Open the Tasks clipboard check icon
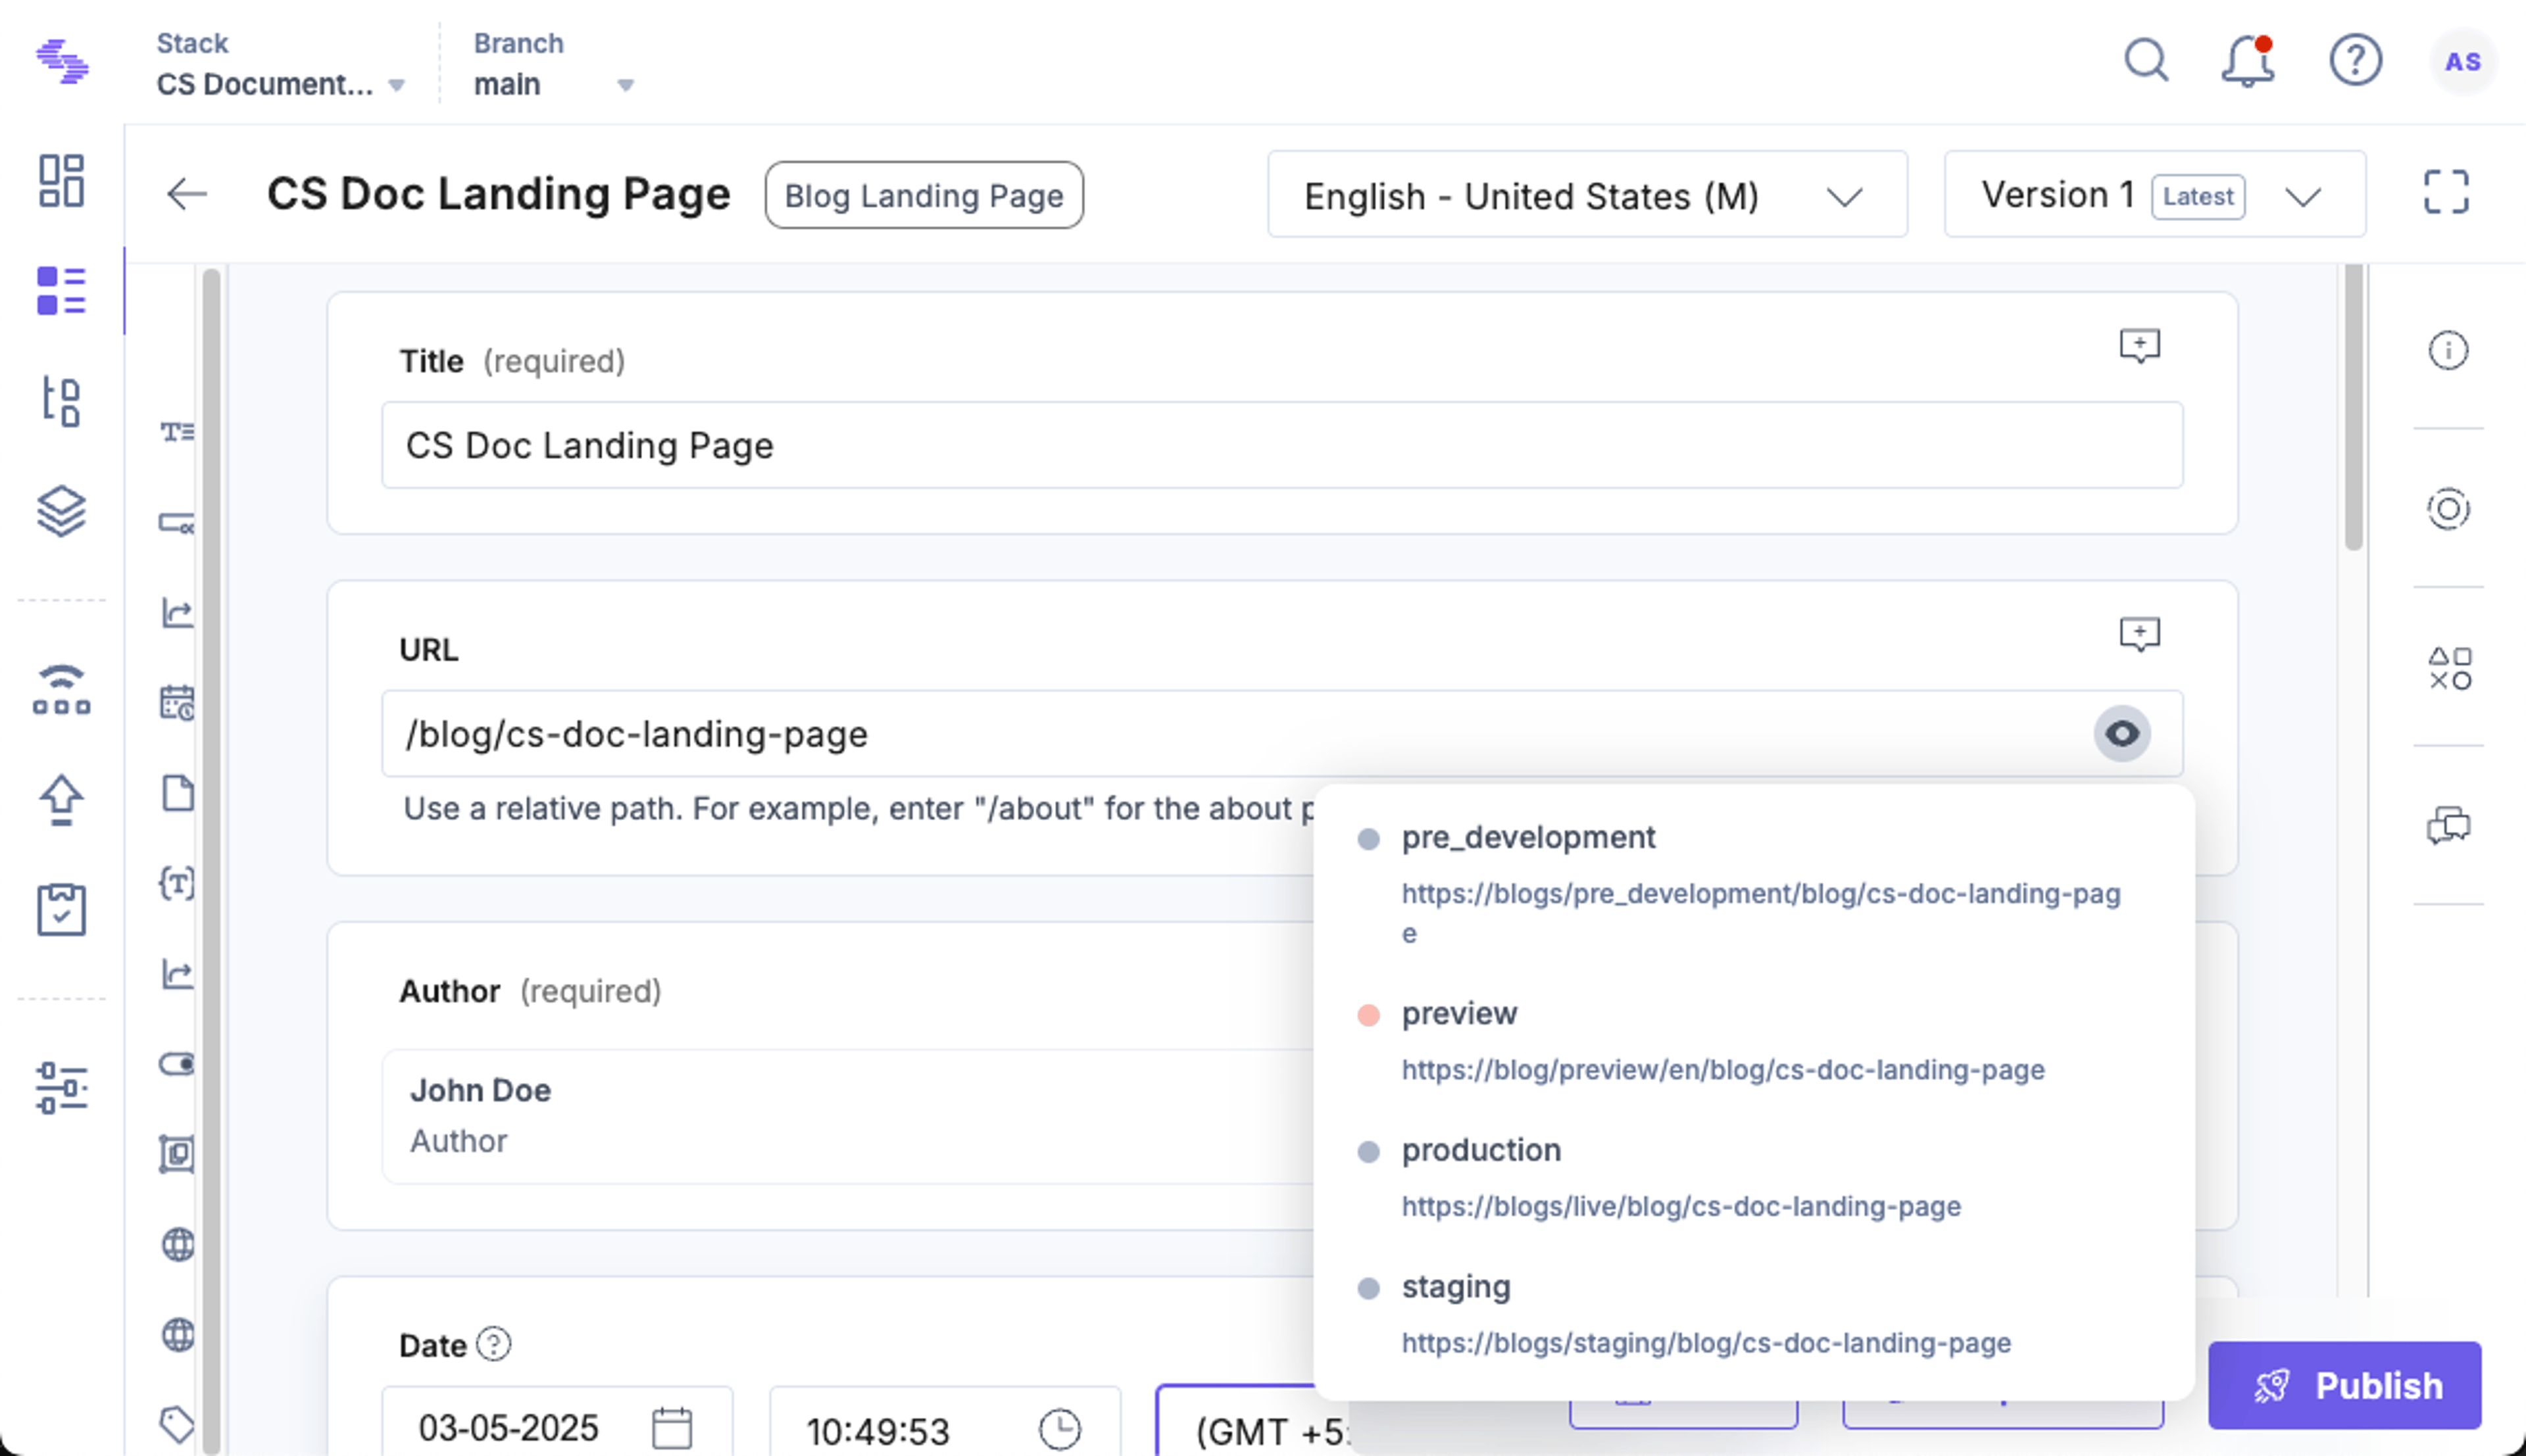This screenshot has height=1456, width=2526. (x=62, y=910)
